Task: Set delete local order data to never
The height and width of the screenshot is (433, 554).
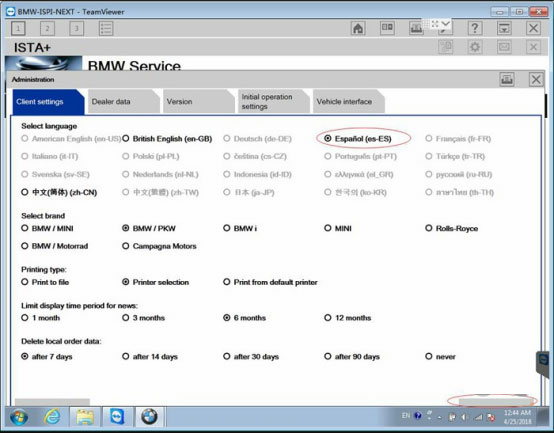Action: point(440,357)
